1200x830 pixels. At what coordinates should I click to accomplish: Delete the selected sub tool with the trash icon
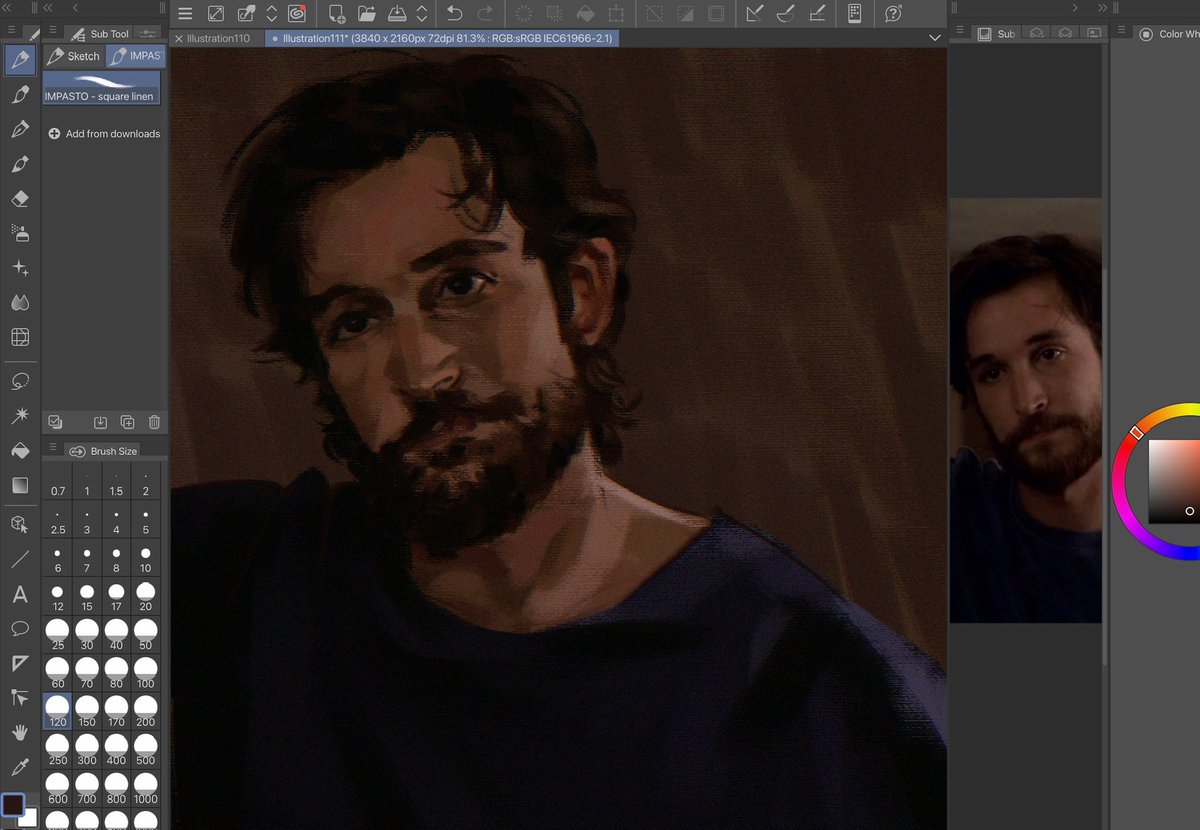pos(154,422)
